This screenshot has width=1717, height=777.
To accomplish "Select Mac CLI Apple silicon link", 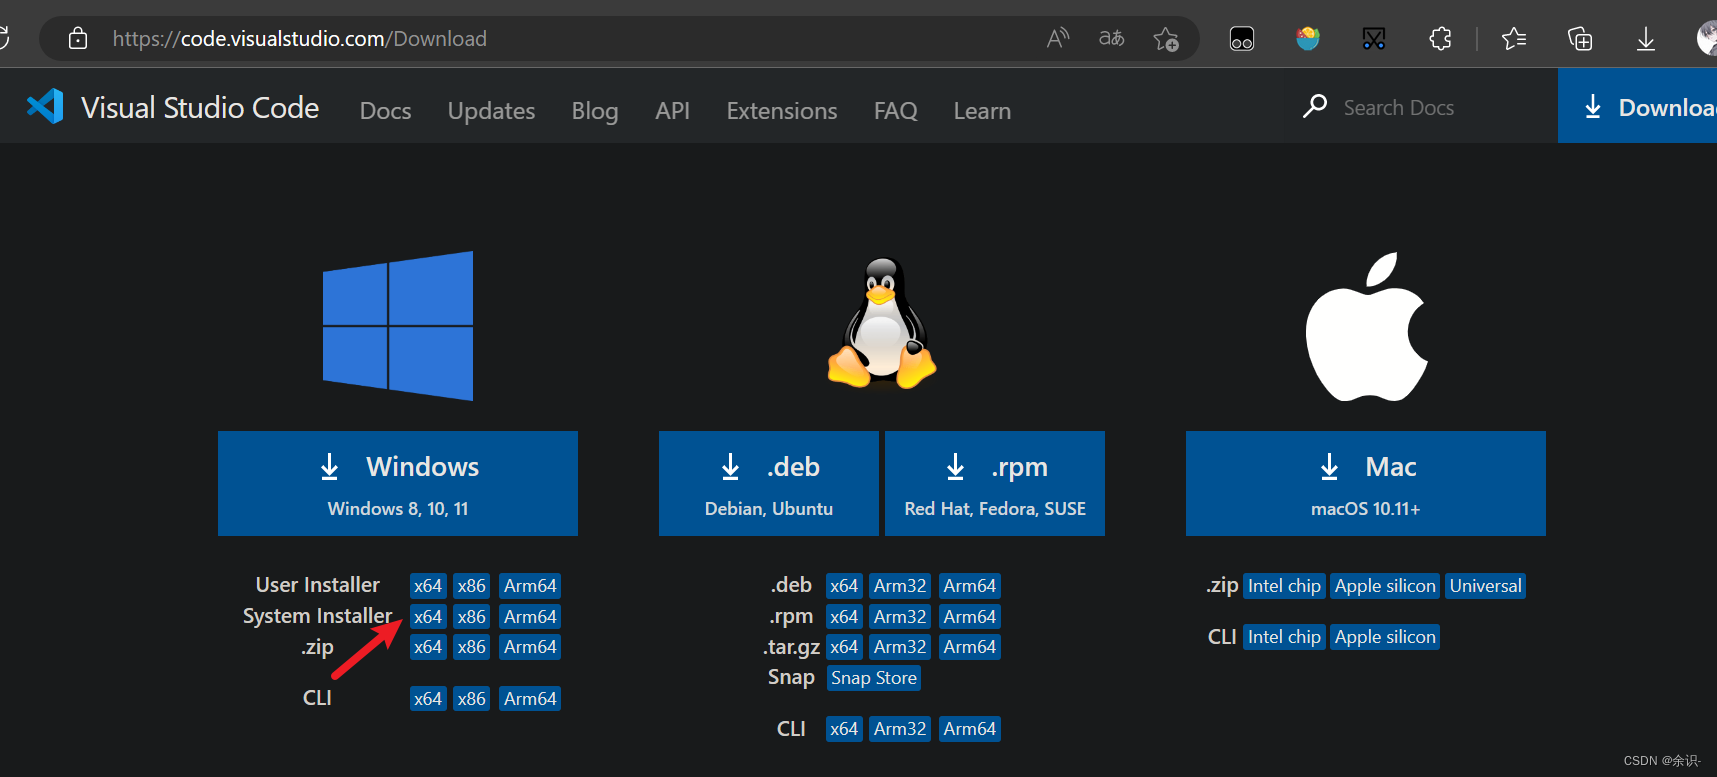I will point(1385,637).
